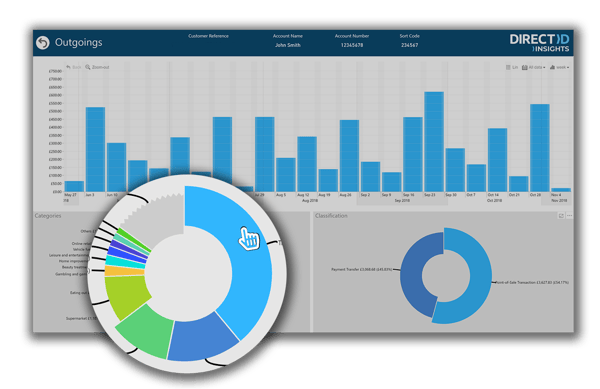Select the Sep 9 bar

pyautogui.click(x=392, y=182)
